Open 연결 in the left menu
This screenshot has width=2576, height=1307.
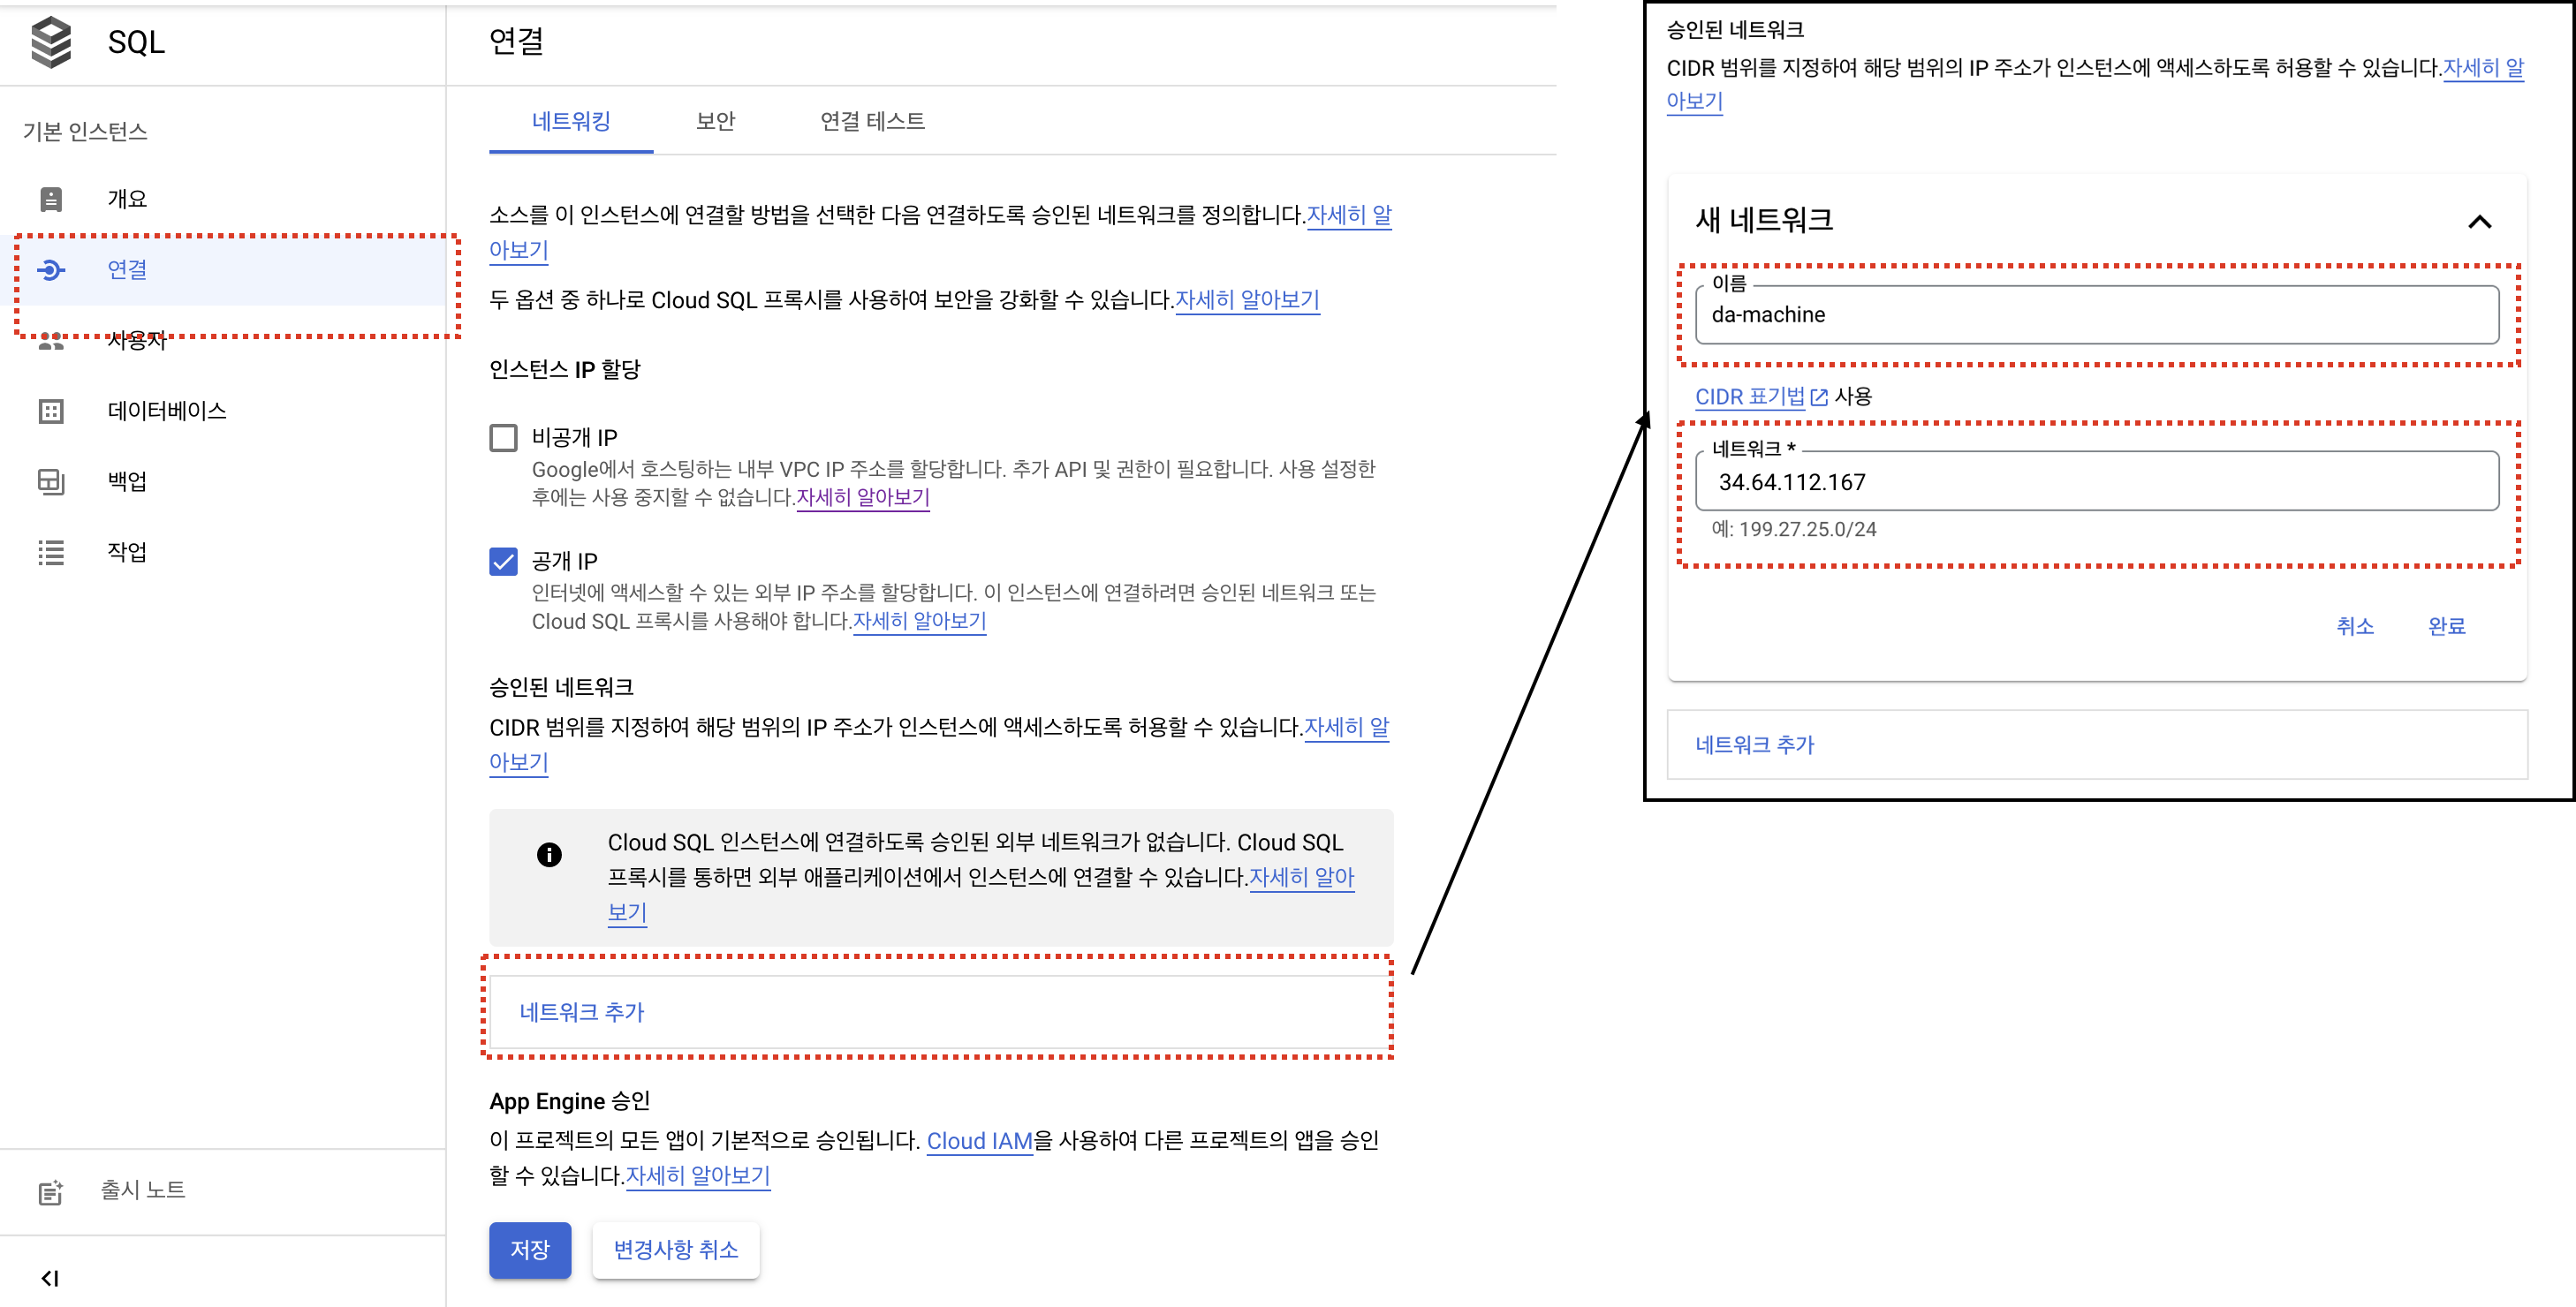tap(127, 270)
